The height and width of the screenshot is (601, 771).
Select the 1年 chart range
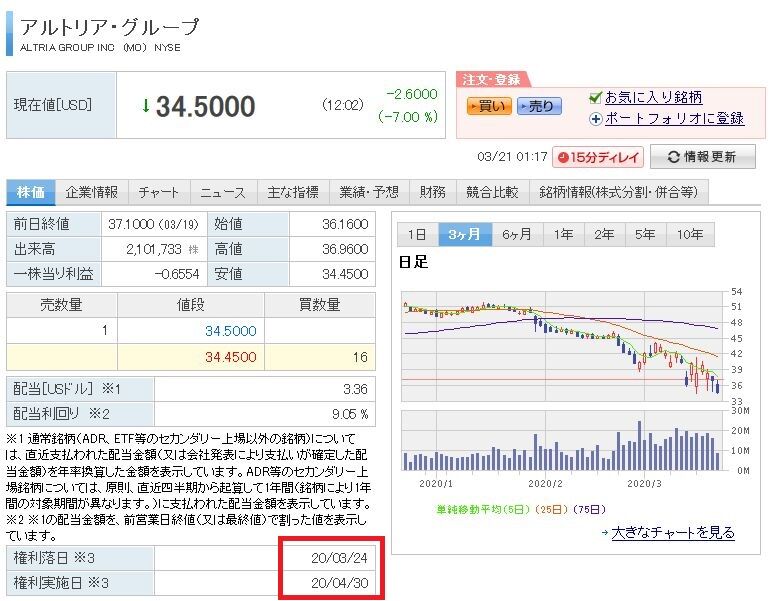[563, 234]
